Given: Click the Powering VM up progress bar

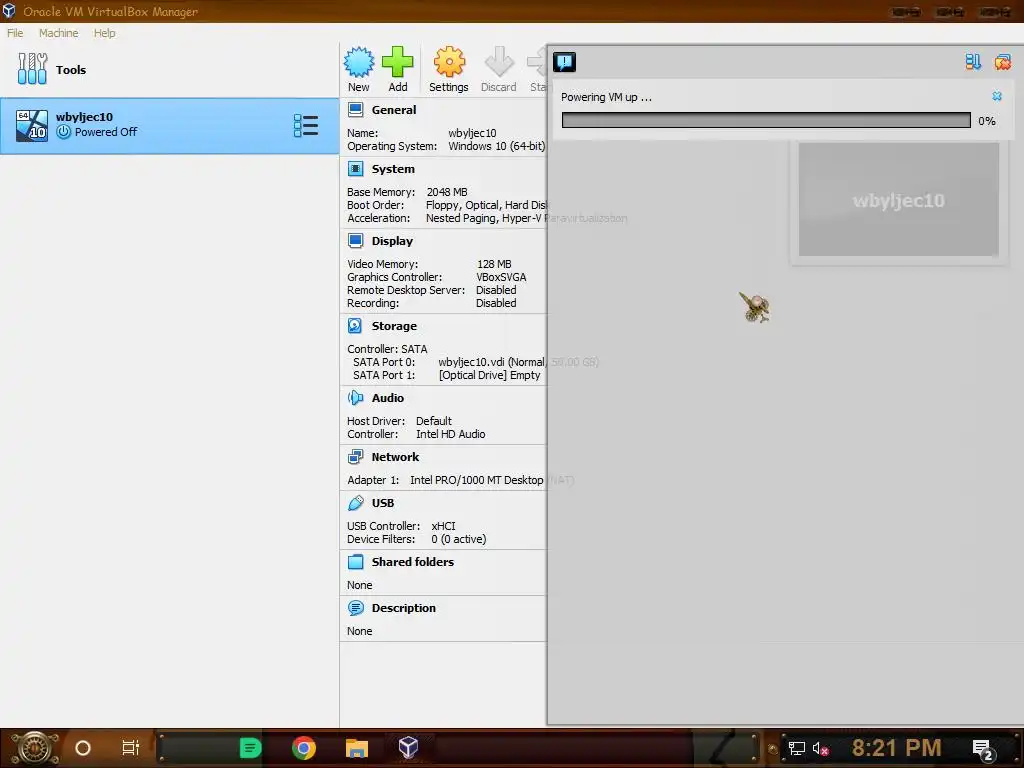Looking at the screenshot, I should [766, 120].
